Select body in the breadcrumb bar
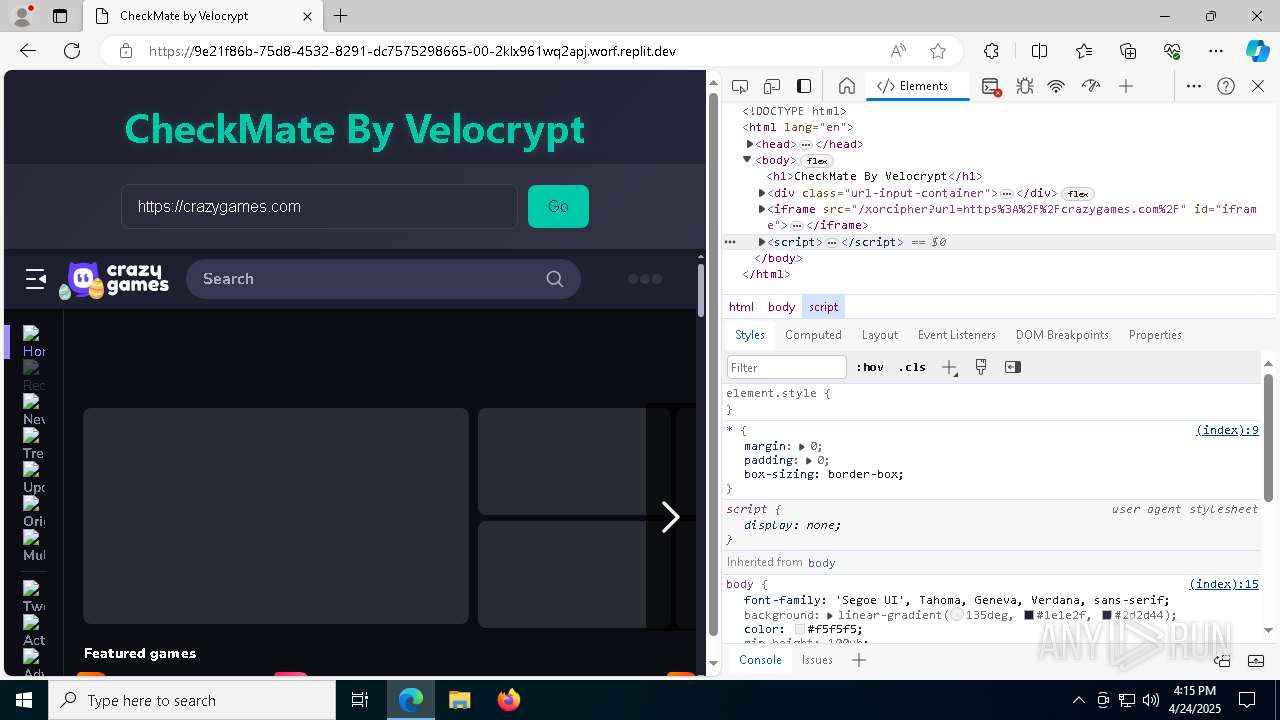1280x720 pixels. 781,307
